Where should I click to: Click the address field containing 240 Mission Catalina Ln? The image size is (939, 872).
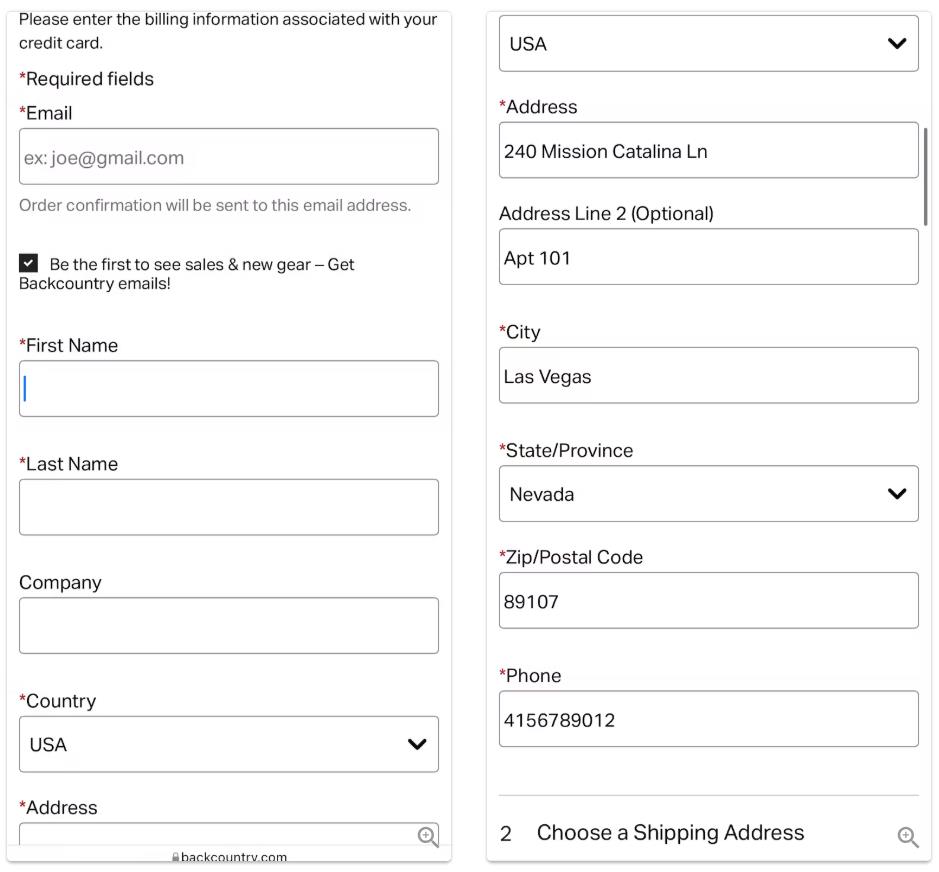[x=708, y=151]
